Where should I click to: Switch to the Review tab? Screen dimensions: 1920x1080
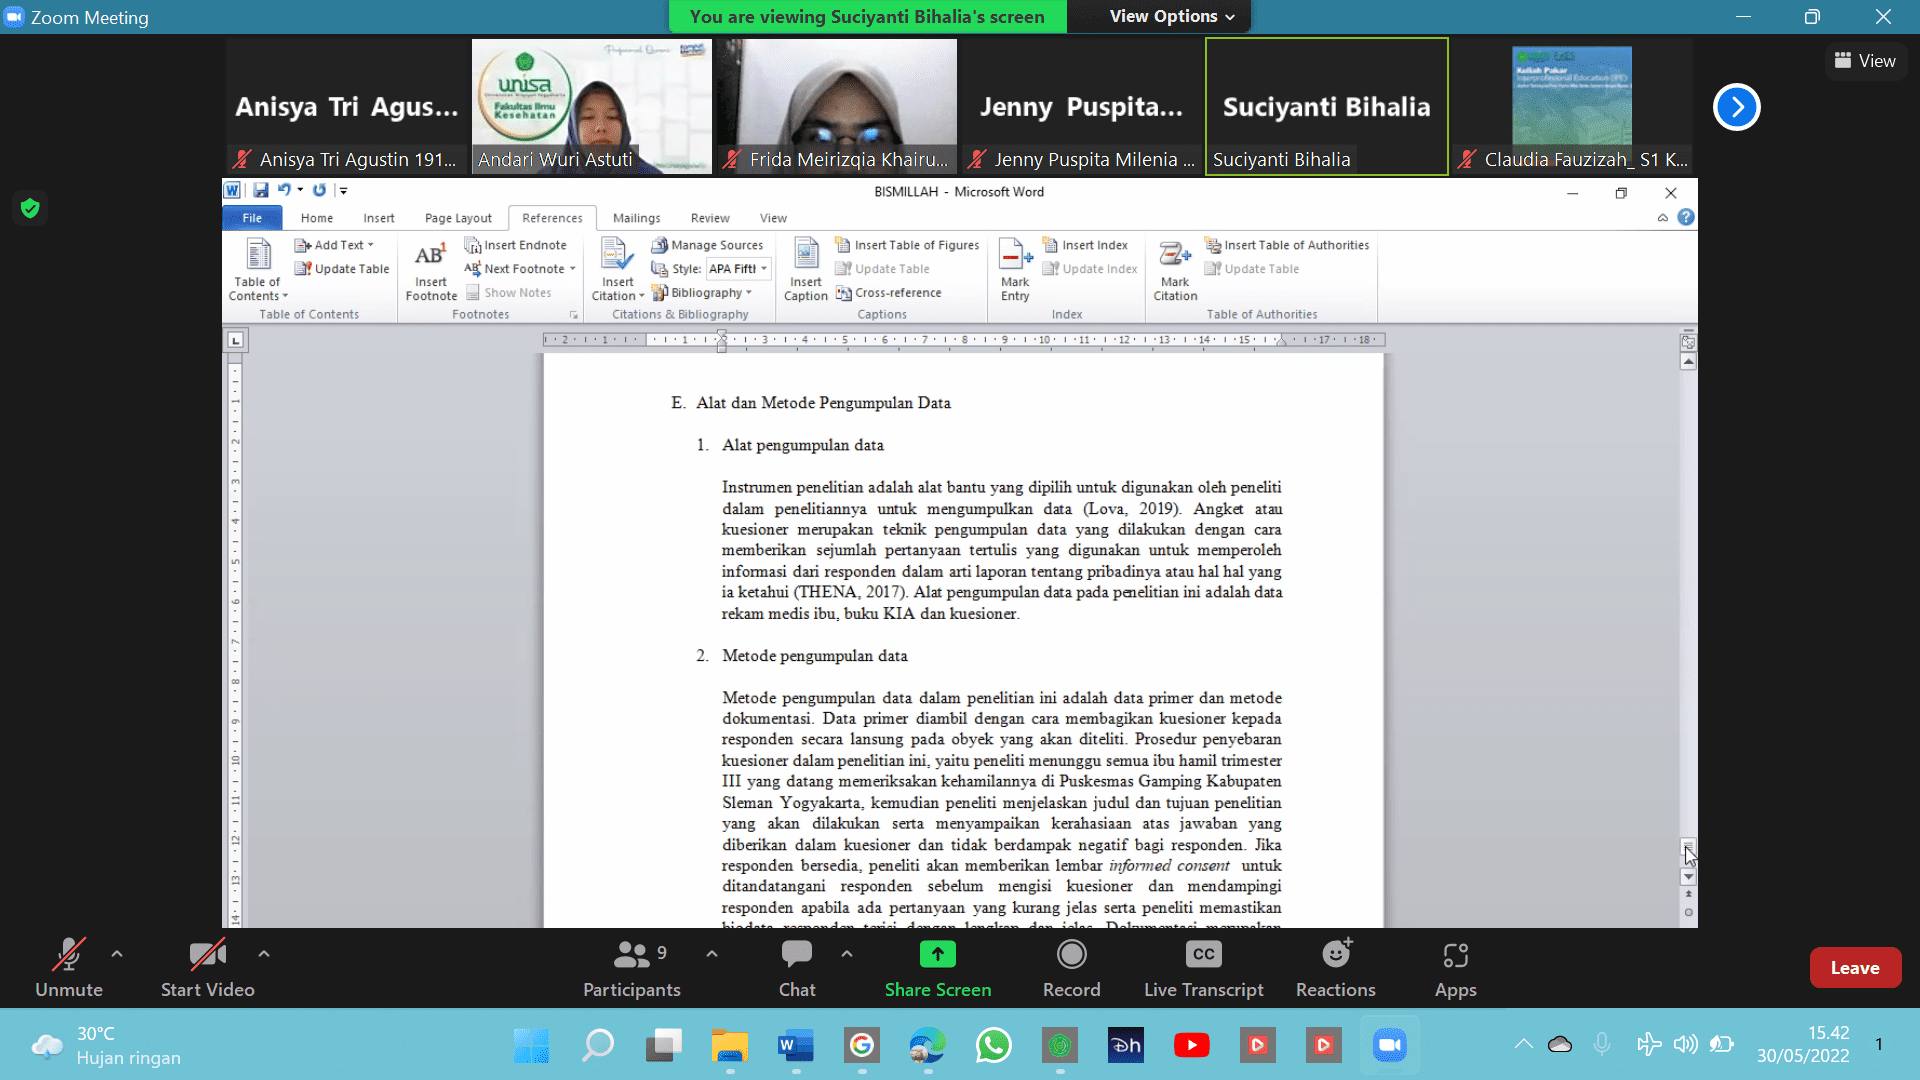click(710, 218)
